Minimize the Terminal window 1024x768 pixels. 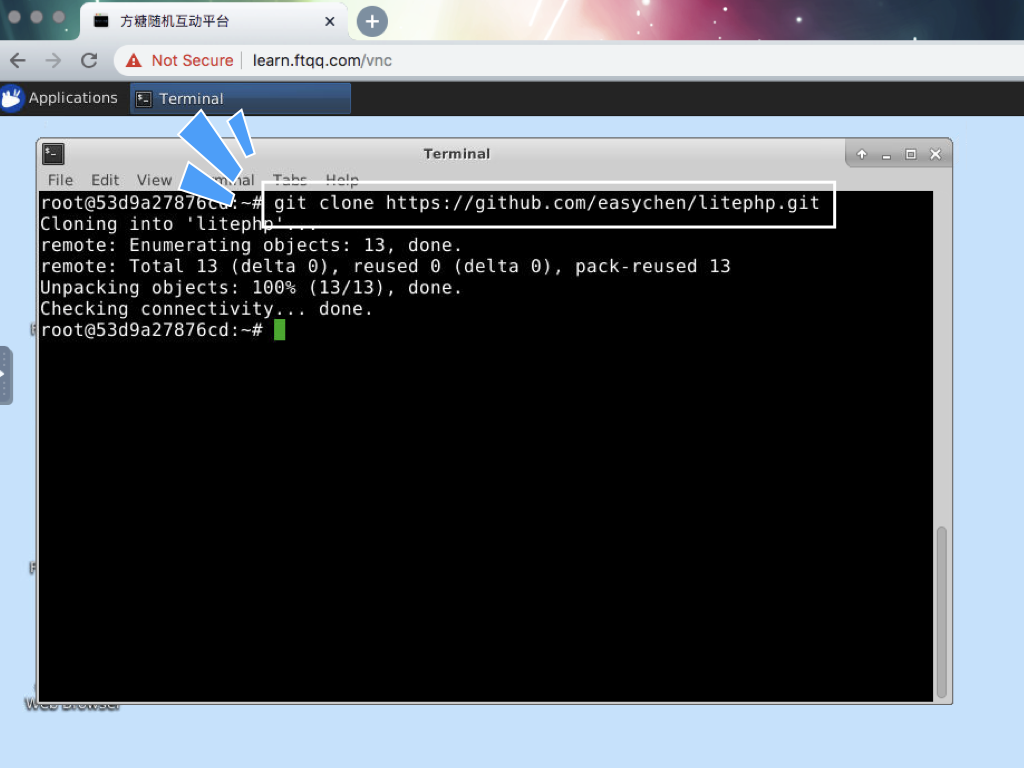(886, 155)
